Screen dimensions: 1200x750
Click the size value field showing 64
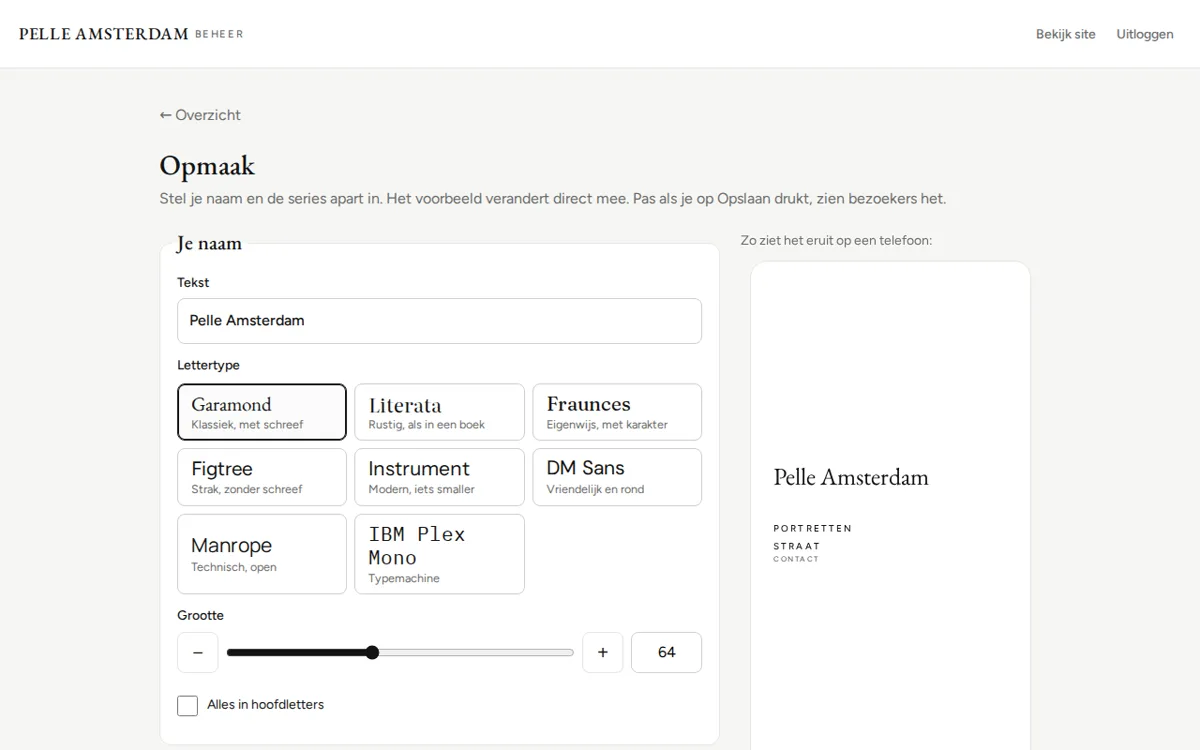point(667,653)
